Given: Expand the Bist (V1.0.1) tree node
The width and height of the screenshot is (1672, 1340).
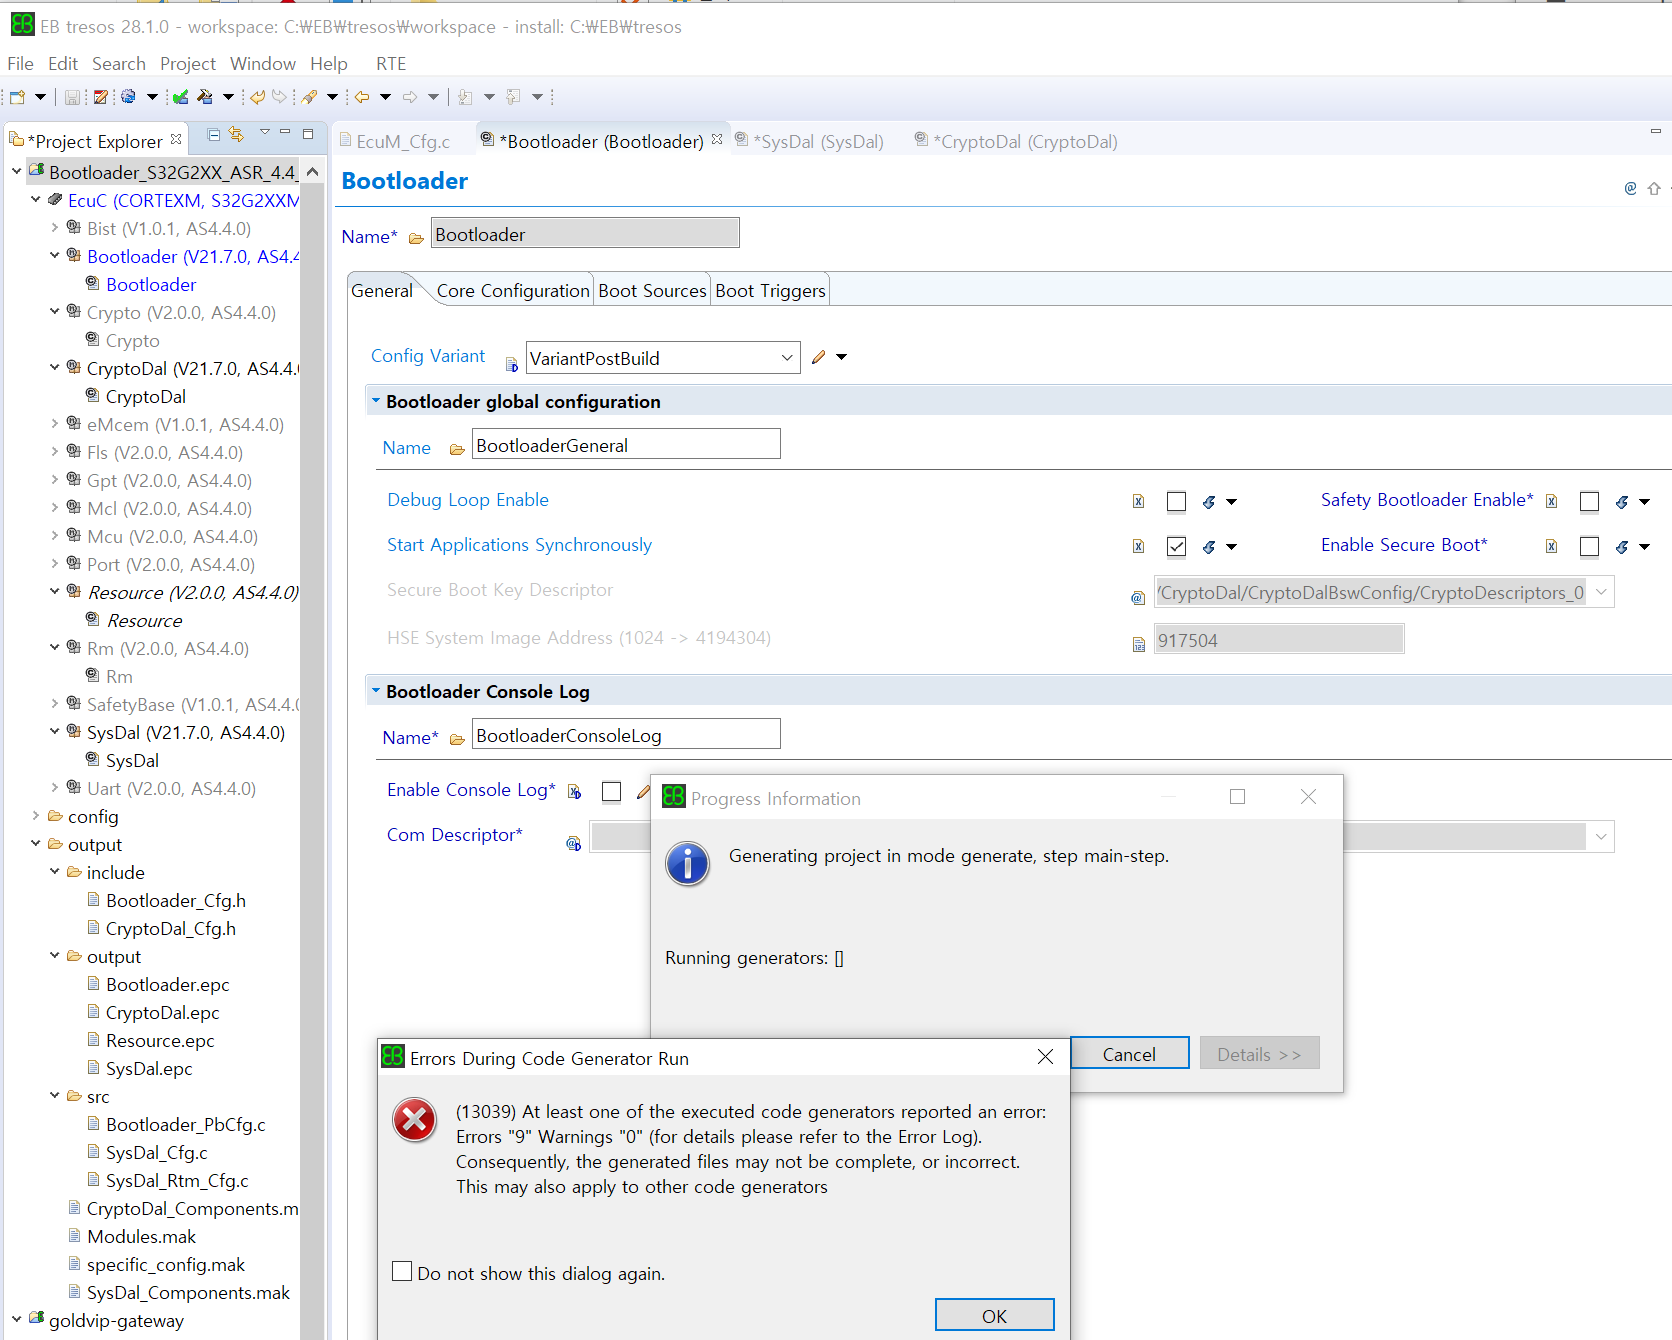Looking at the screenshot, I should [55, 228].
